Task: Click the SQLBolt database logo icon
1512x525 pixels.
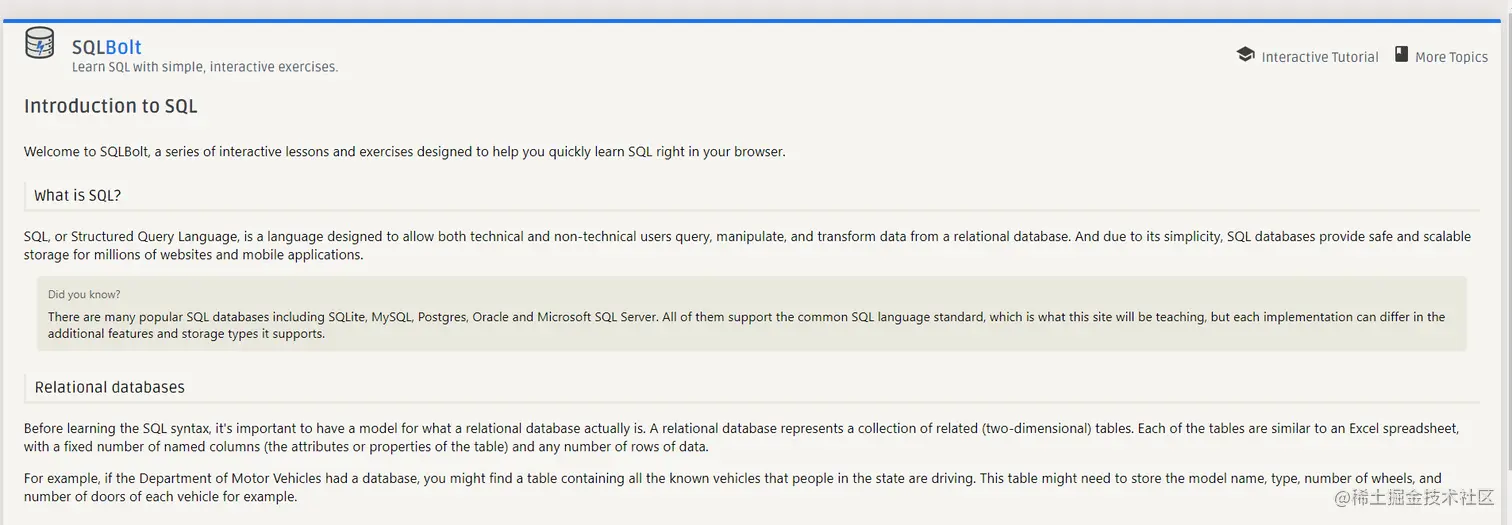Action: click(x=40, y=45)
